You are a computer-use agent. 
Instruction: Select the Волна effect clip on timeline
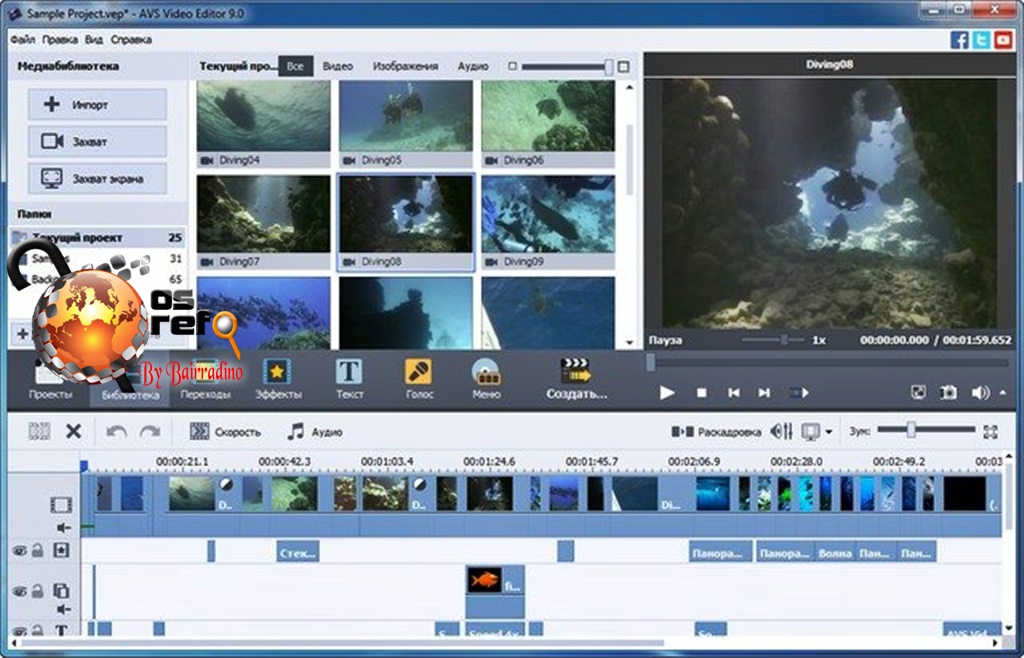point(835,551)
